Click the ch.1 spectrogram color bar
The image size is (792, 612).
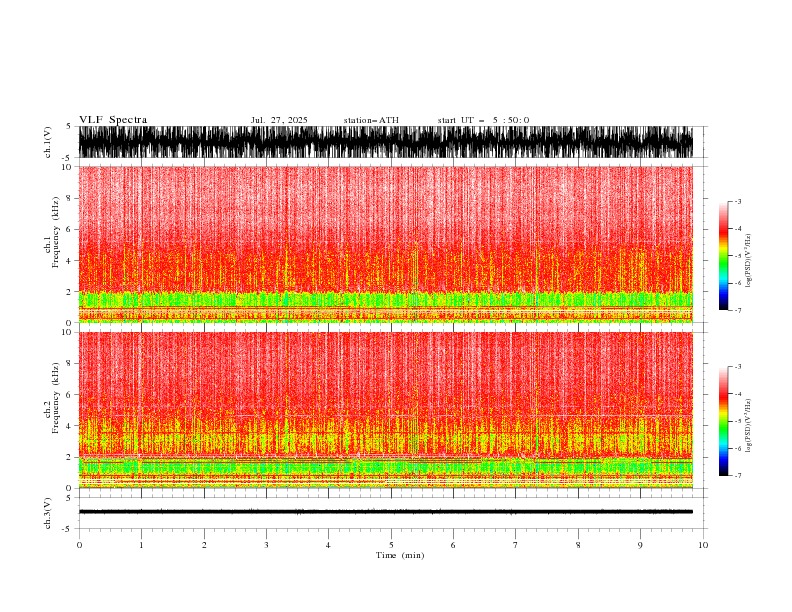[x=723, y=256]
